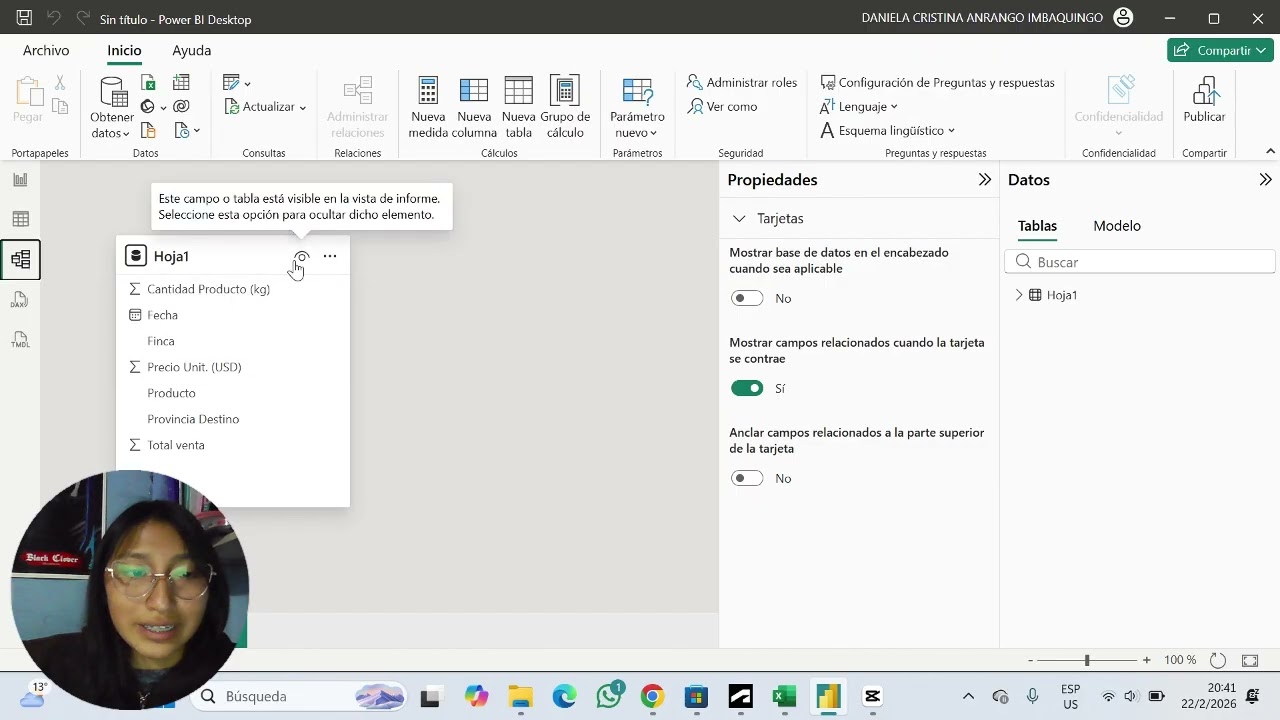Open the Archivo menu
1280x720 pixels.
(46, 50)
